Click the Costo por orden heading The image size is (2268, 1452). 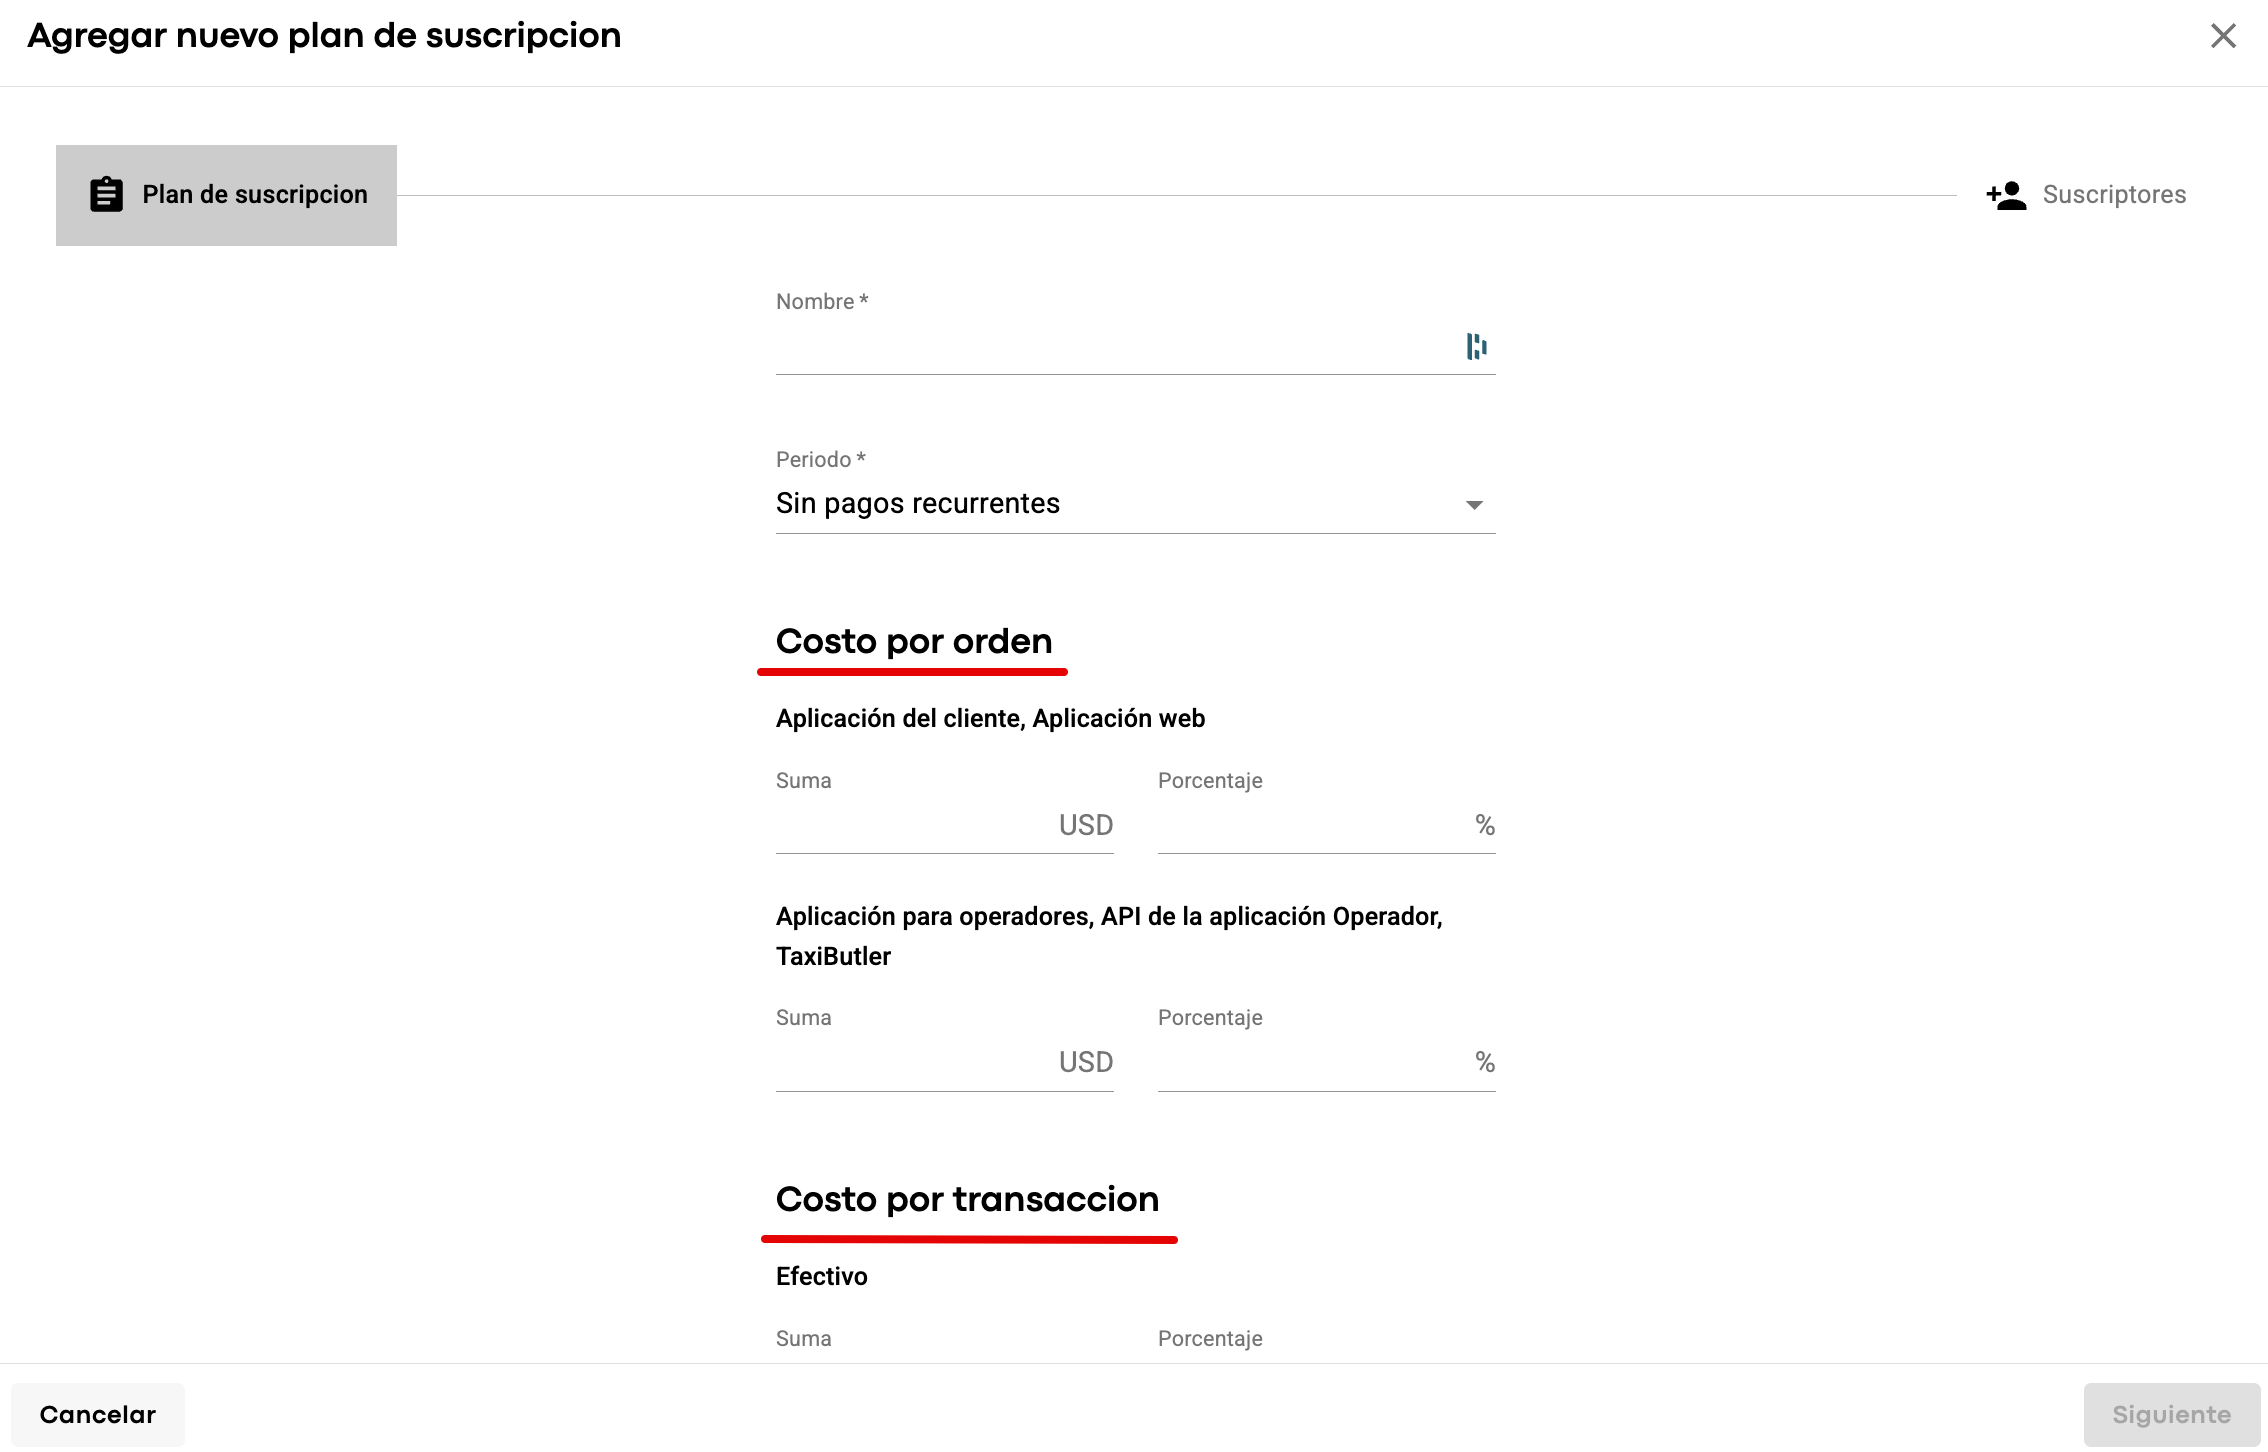914,641
